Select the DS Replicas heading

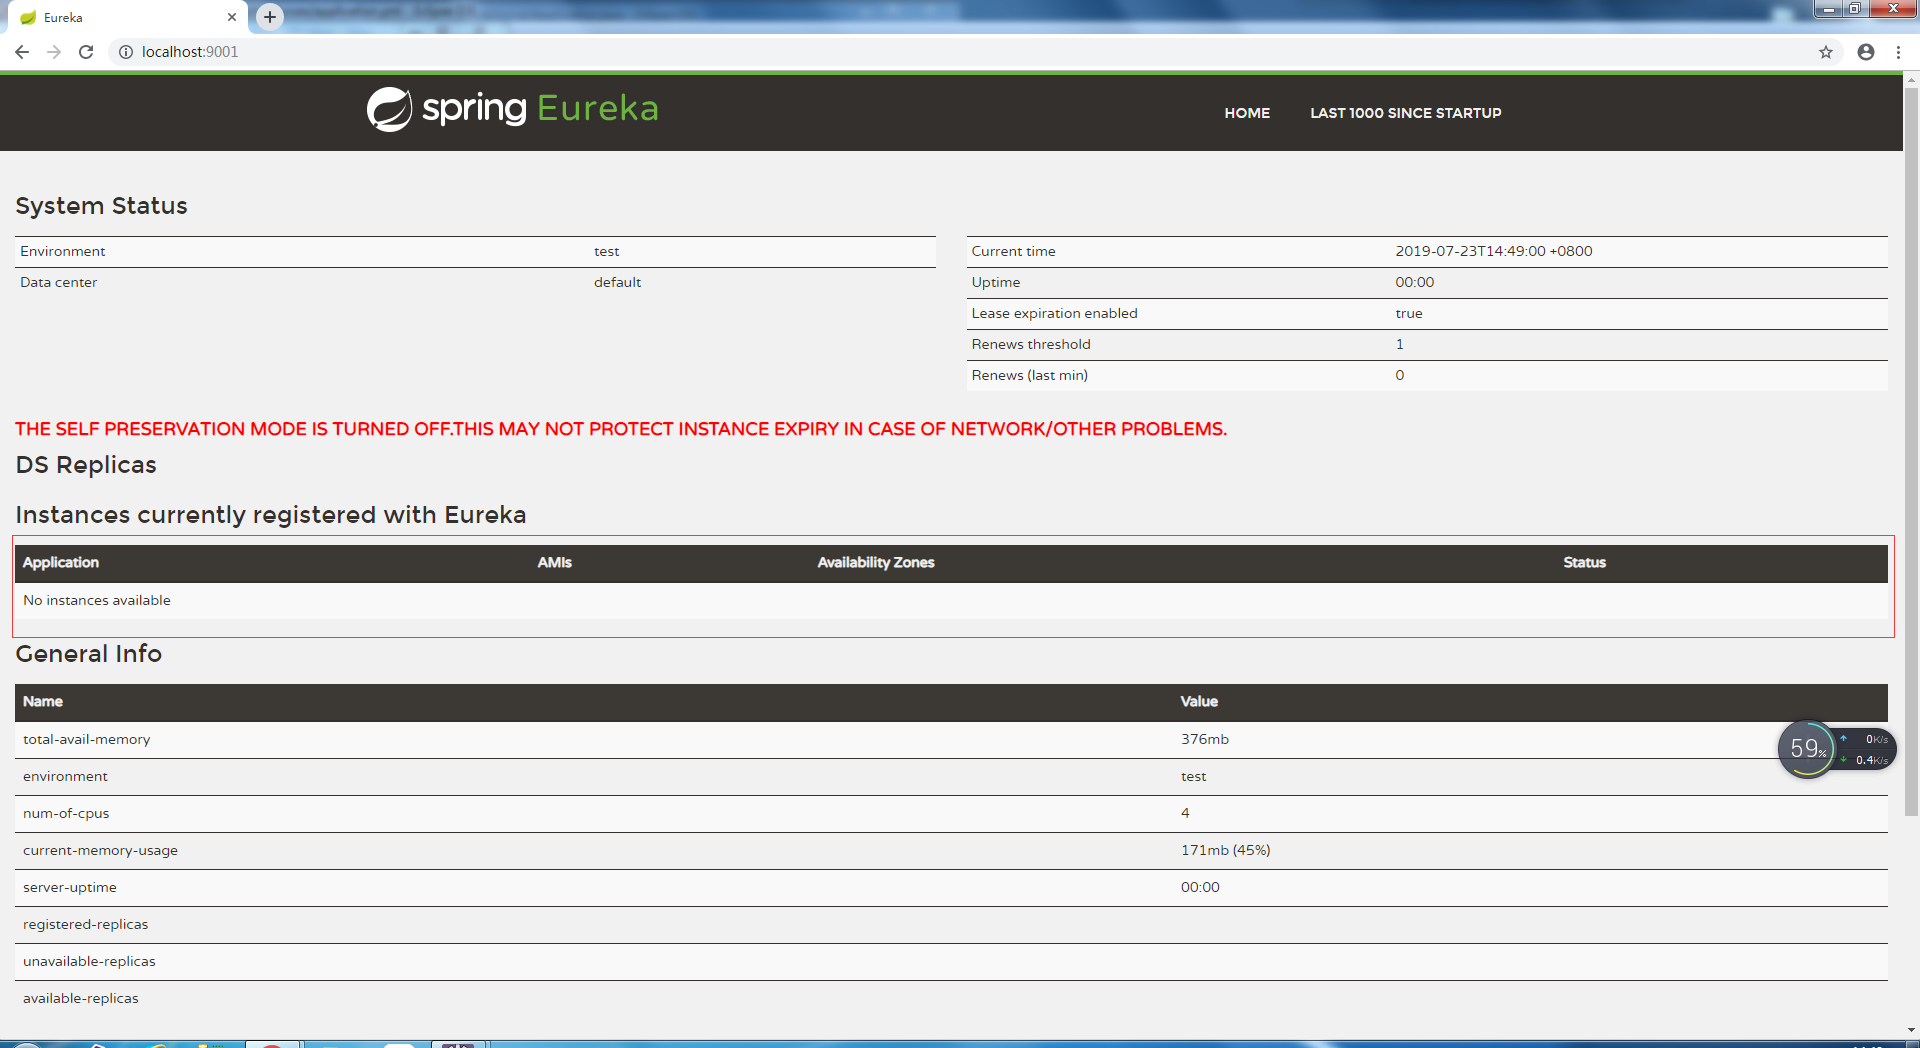86,465
